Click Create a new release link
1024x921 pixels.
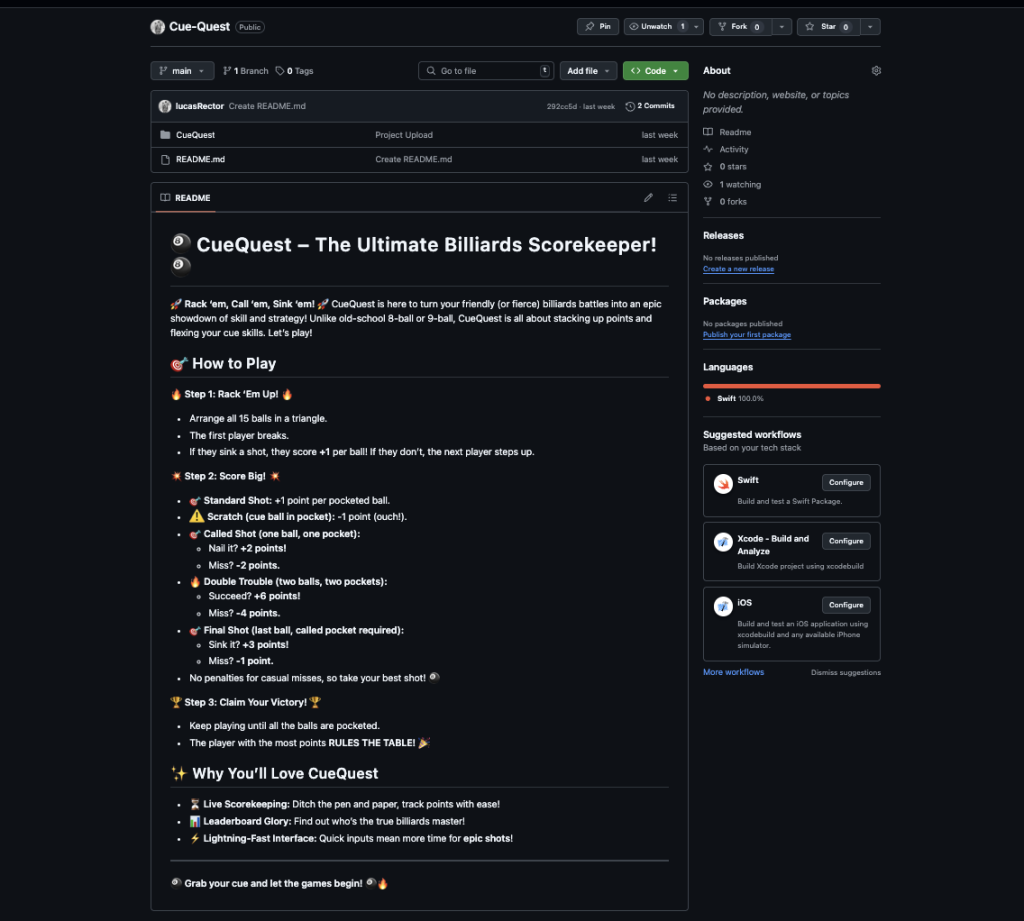click(x=738, y=269)
